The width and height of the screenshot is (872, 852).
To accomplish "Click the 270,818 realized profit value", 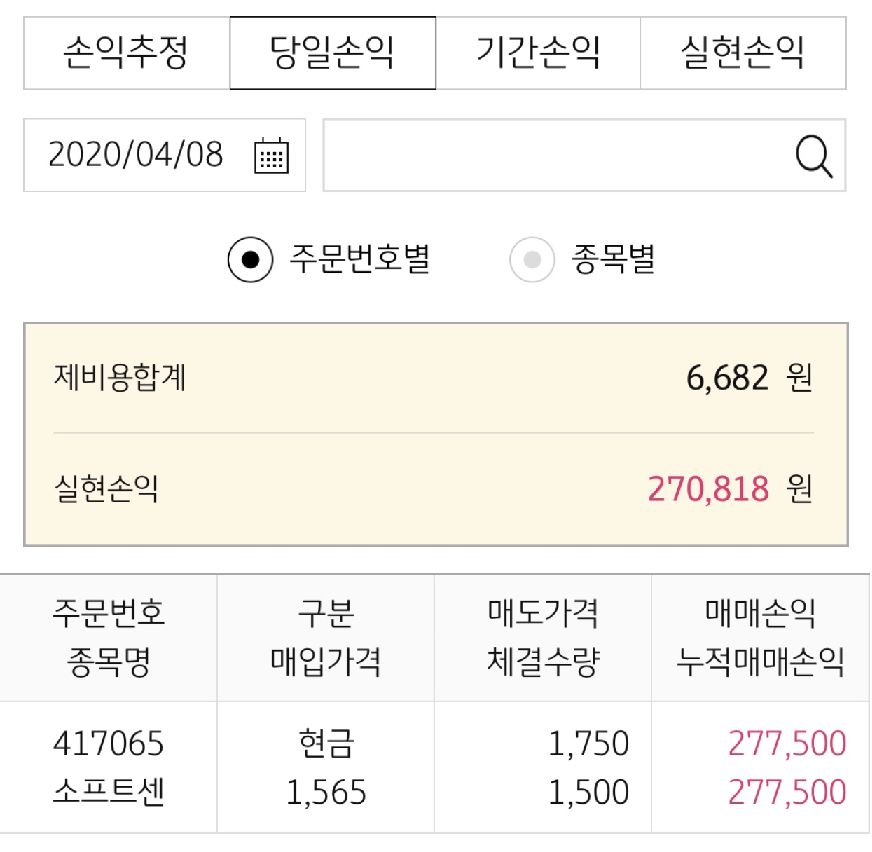I will pyautogui.click(x=708, y=489).
